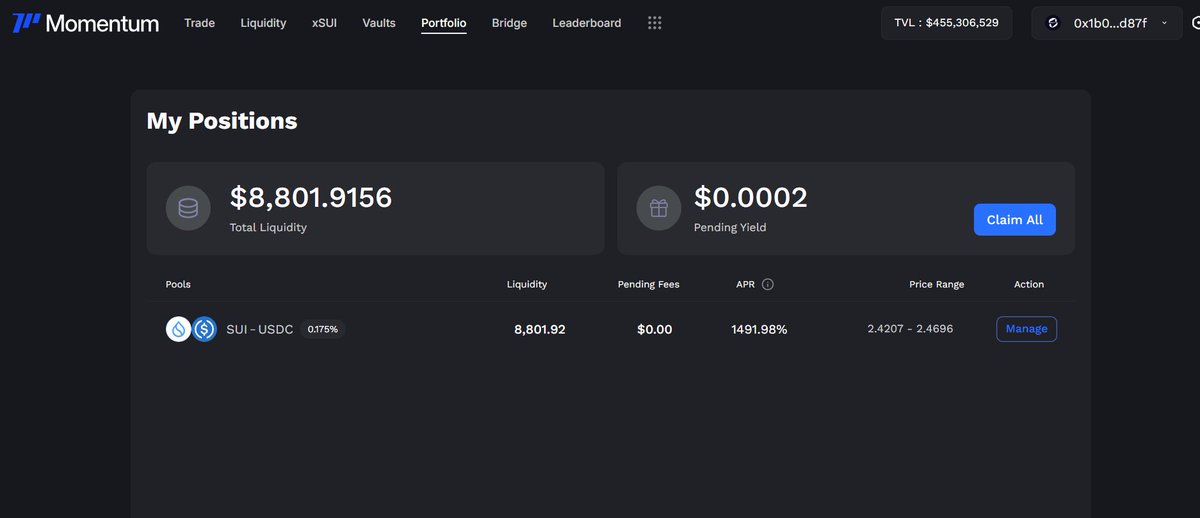This screenshot has height=518, width=1200.
Task: Click the Pending Yield label
Action: (728, 227)
